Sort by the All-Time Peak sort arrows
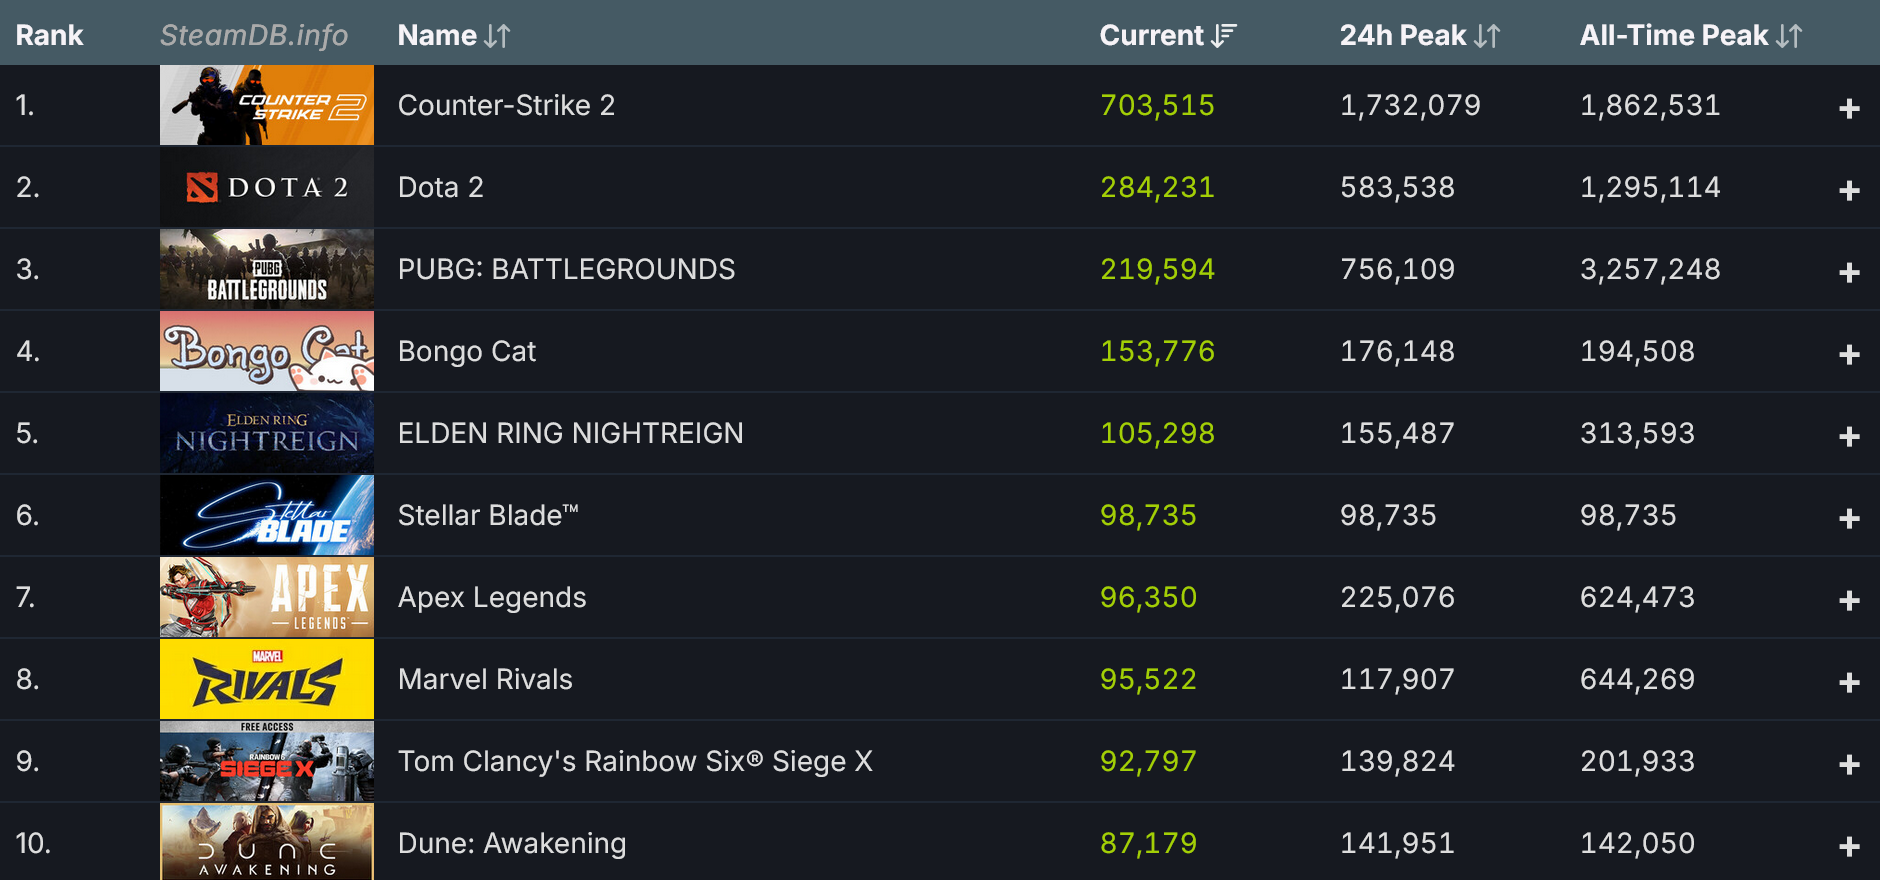This screenshot has width=1880, height=880. tap(1789, 36)
